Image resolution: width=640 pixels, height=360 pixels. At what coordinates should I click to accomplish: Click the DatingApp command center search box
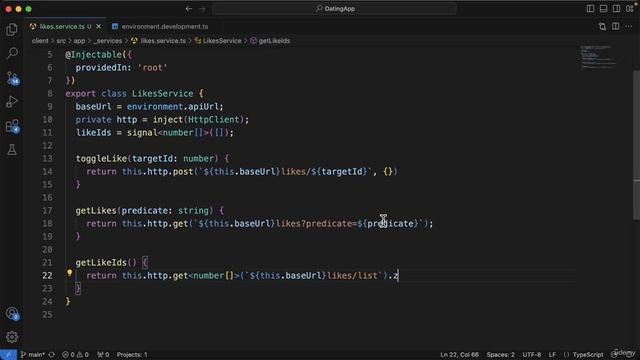(x=335, y=9)
